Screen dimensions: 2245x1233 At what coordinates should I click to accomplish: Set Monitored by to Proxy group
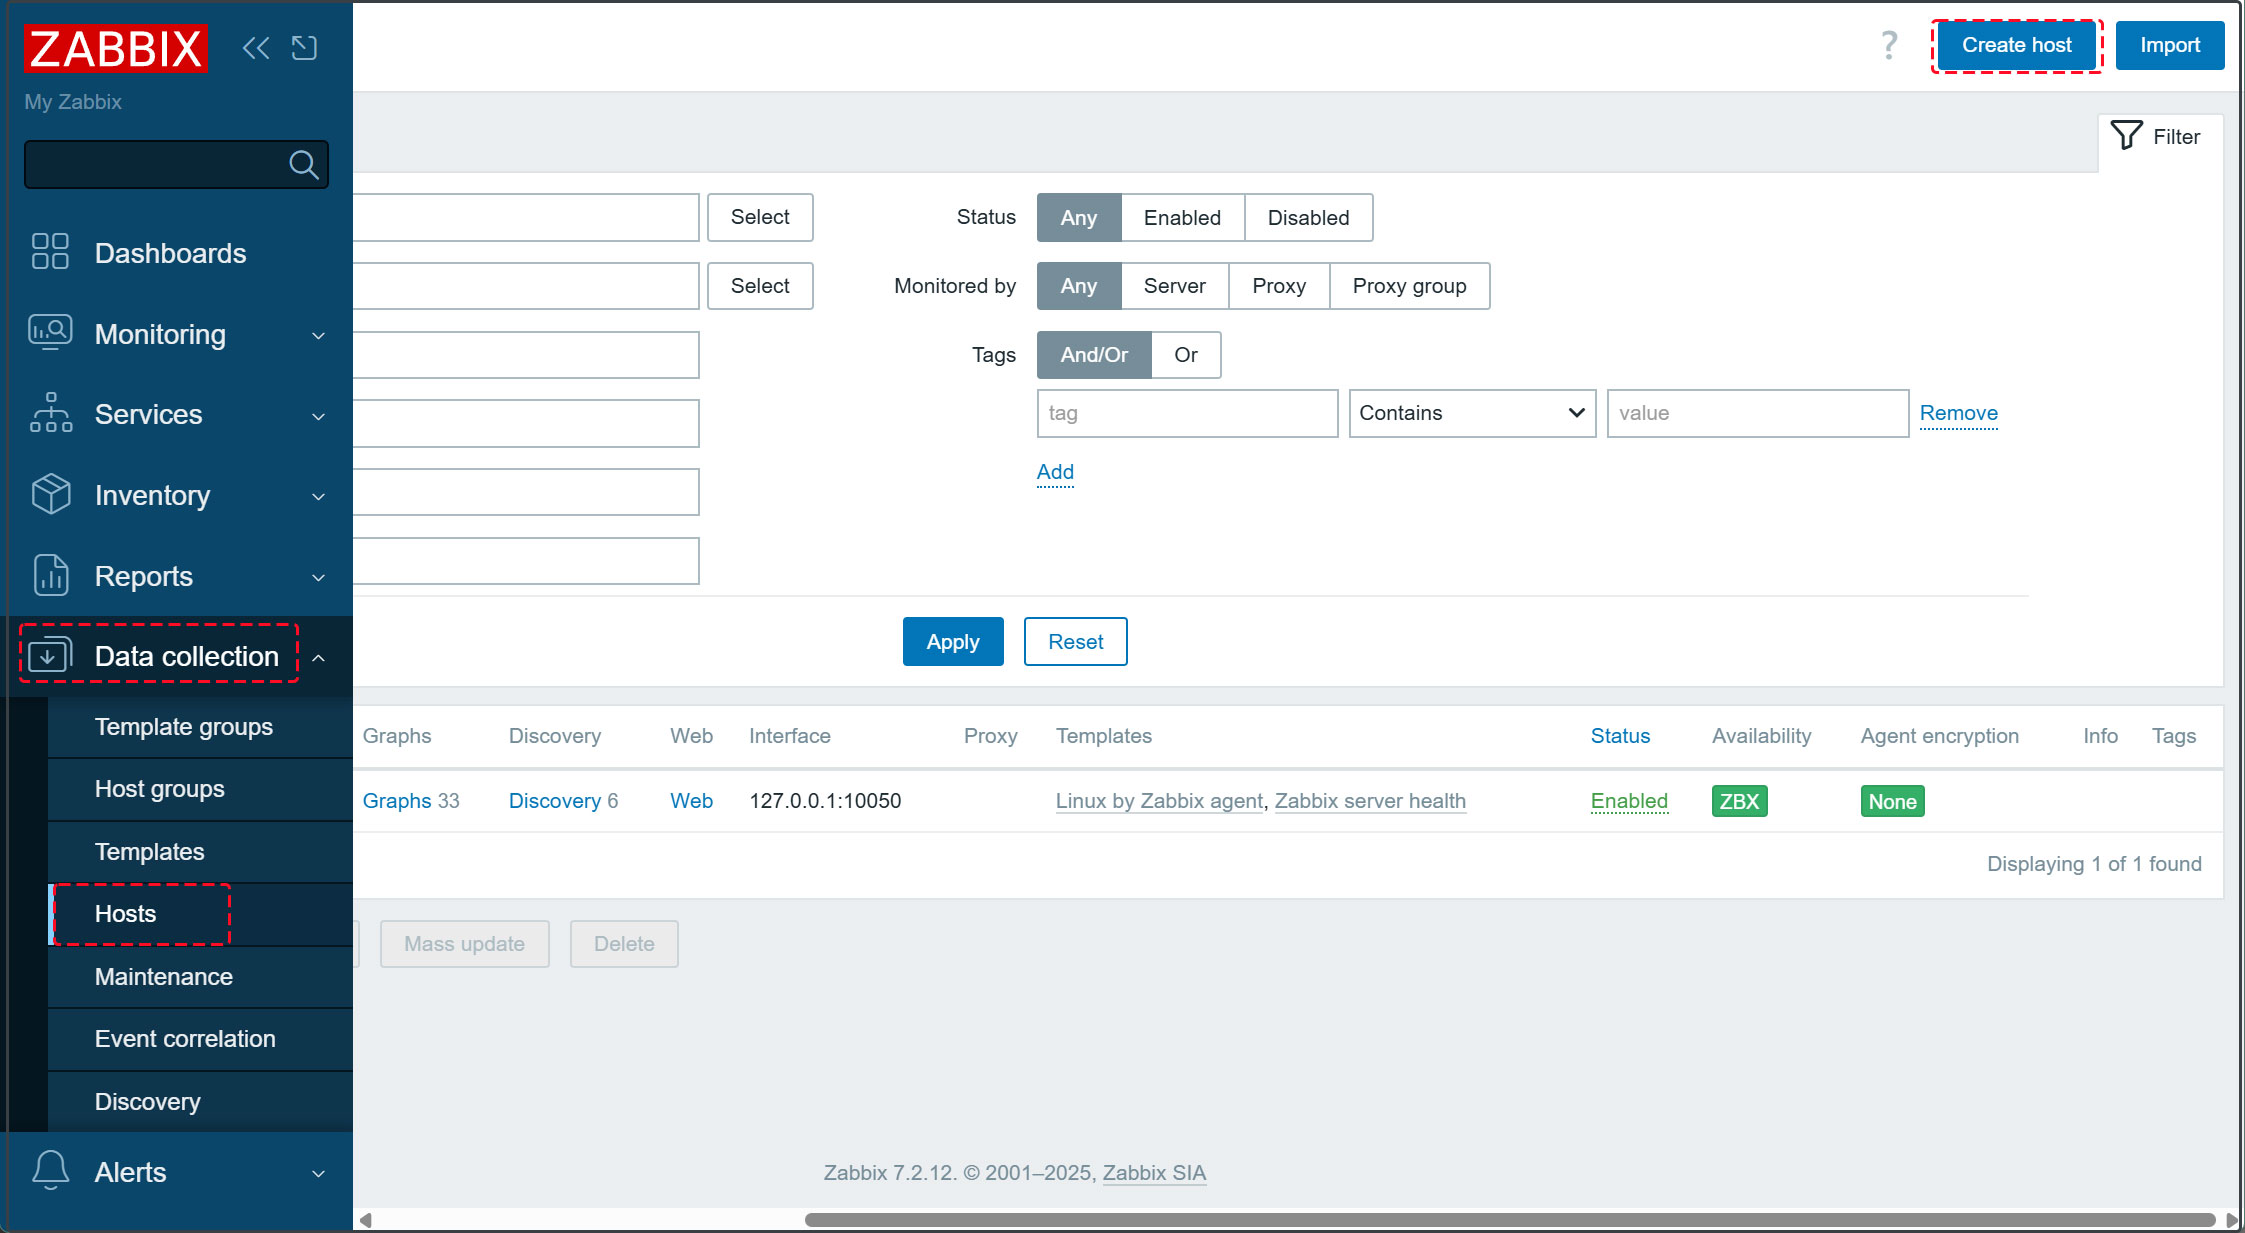click(1408, 286)
